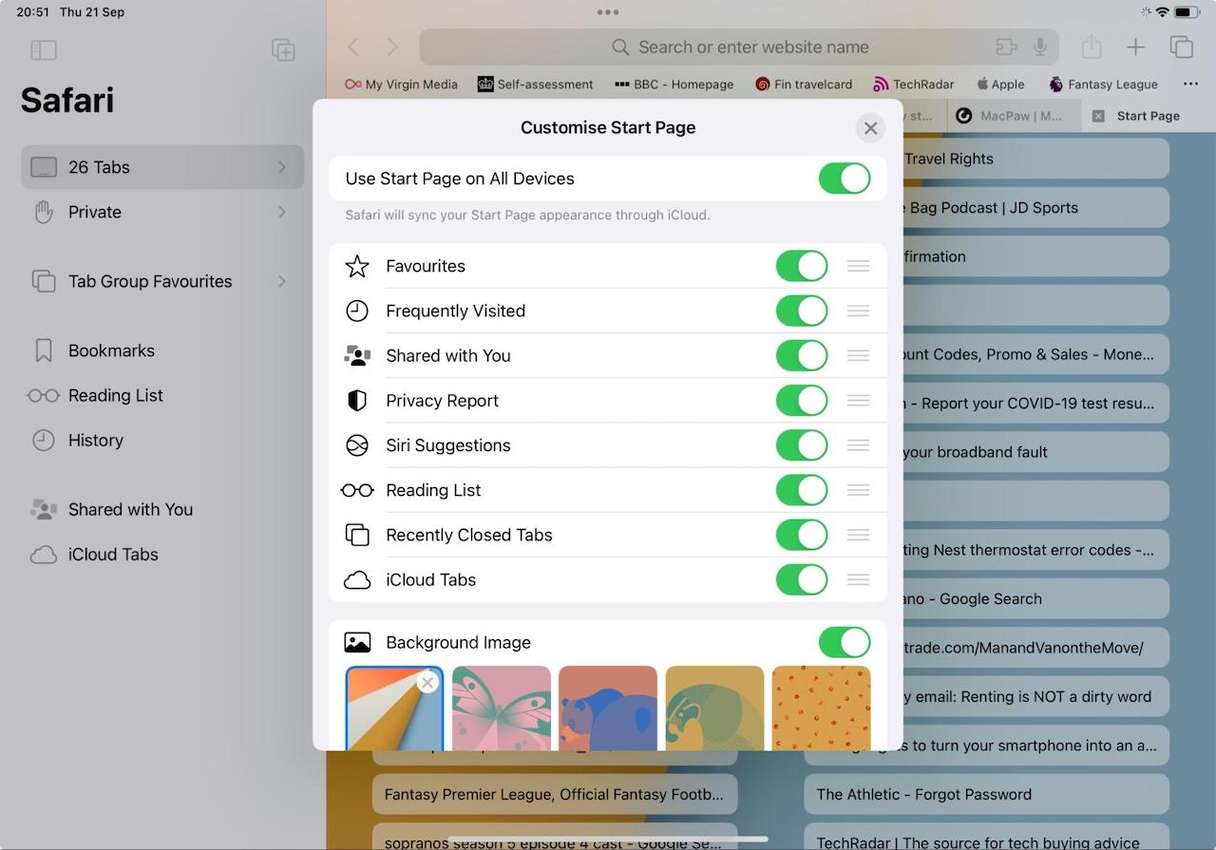The height and width of the screenshot is (850, 1216).
Task: Go back with the back arrow
Action: 353,47
